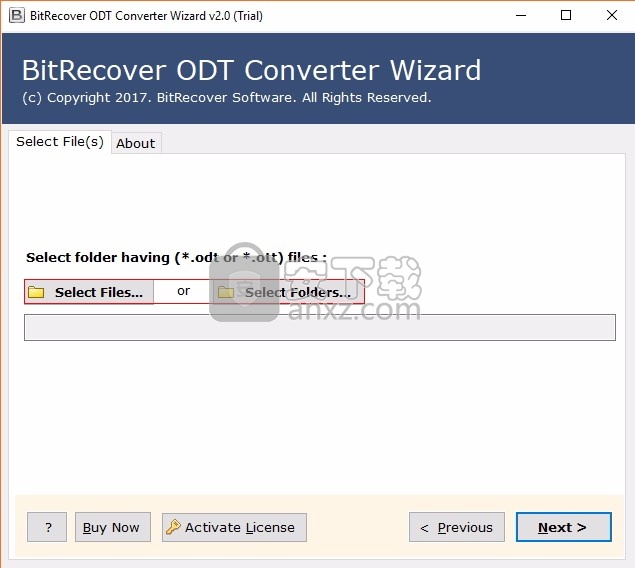Open the About tab
This screenshot has width=635, height=568.
click(x=135, y=143)
